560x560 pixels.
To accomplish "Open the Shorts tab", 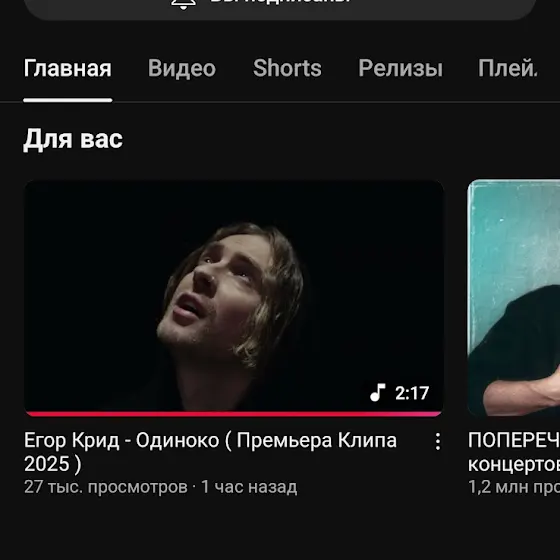I will (x=287, y=68).
